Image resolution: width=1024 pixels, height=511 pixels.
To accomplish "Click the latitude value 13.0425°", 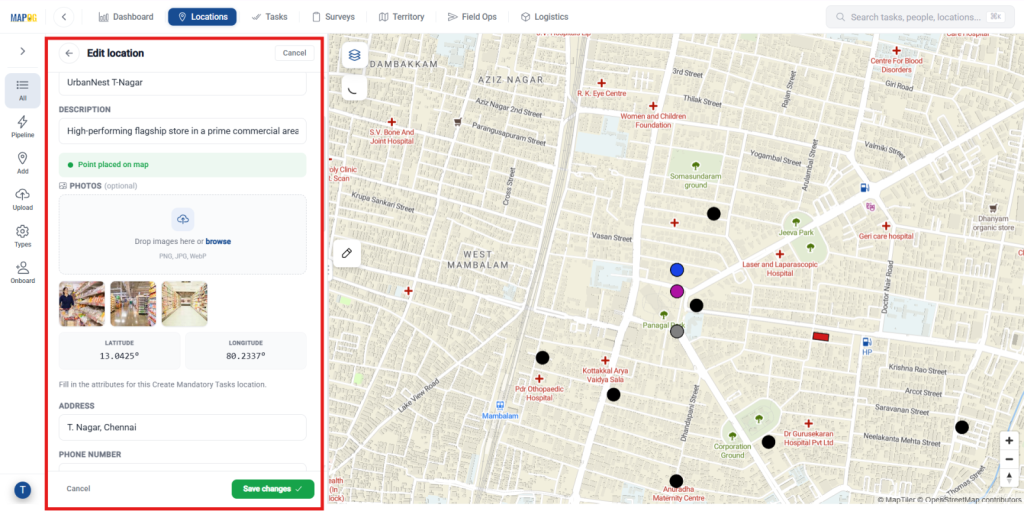I will point(120,357).
